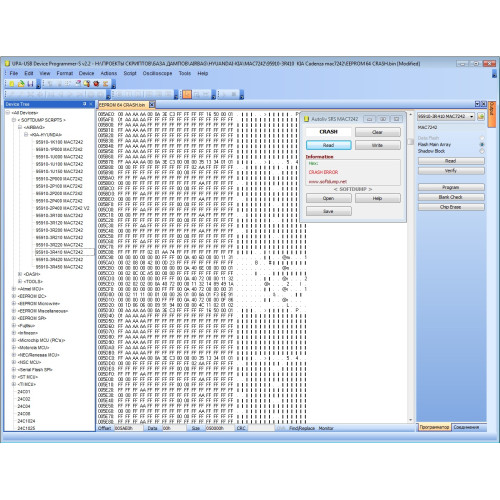The image size is (500, 500).
Task: Open the Script menu
Action: [130, 73]
